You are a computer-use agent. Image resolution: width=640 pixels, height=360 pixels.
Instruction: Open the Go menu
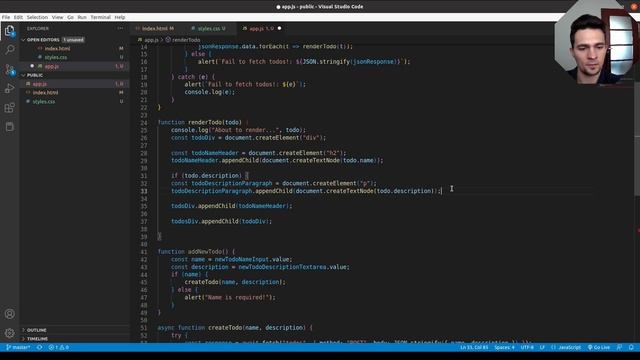tap(71, 17)
